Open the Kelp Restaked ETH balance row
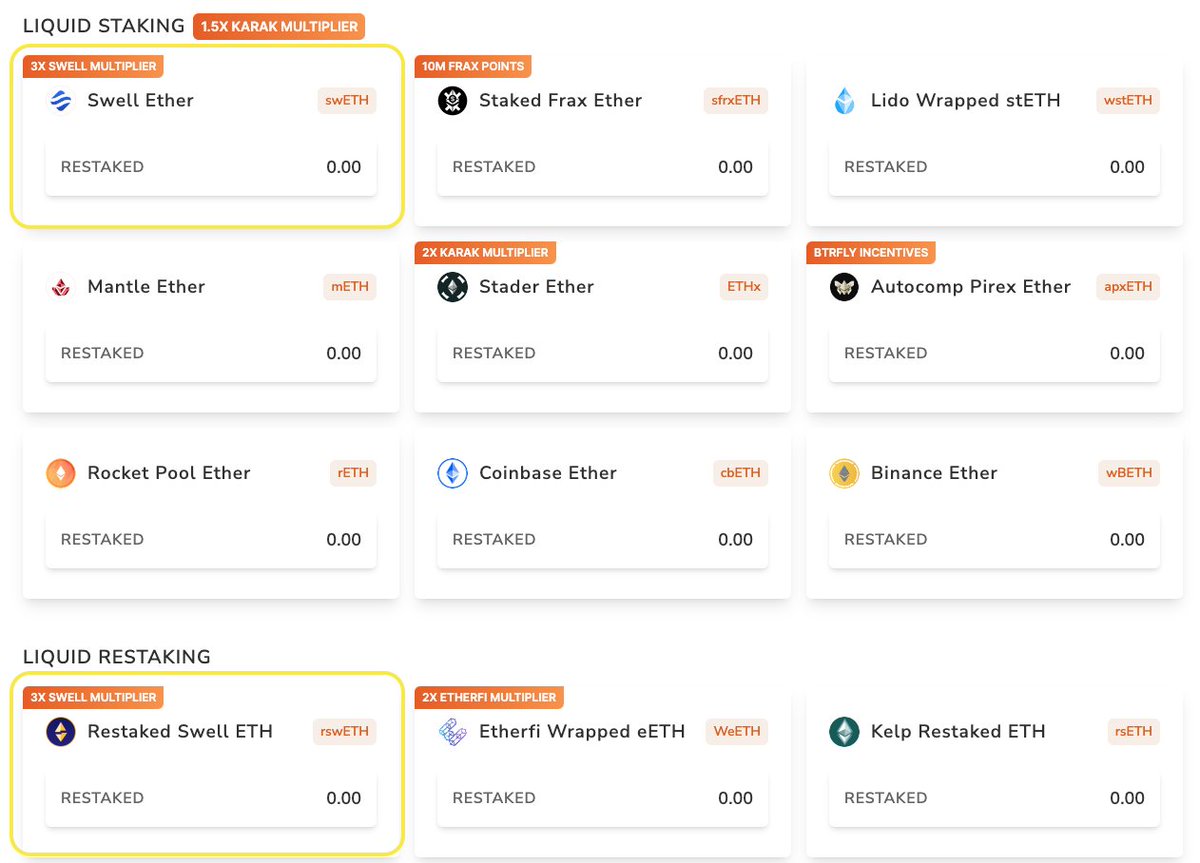The image size is (1200, 863). [995, 798]
